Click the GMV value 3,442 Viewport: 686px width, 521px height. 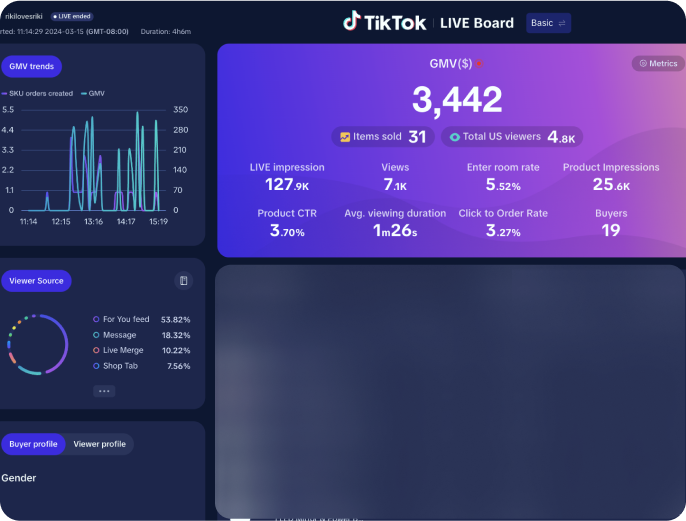(x=457, y=100)
